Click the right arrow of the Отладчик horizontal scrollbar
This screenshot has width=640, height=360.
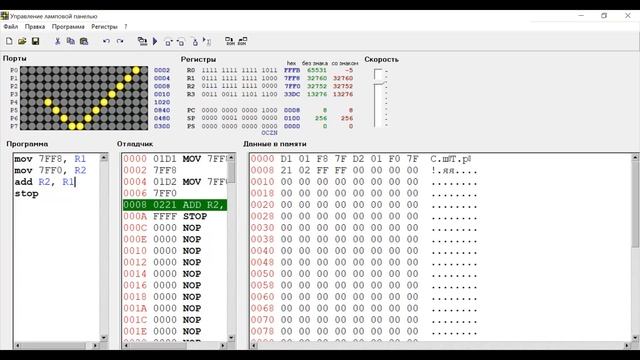(223, 345)
